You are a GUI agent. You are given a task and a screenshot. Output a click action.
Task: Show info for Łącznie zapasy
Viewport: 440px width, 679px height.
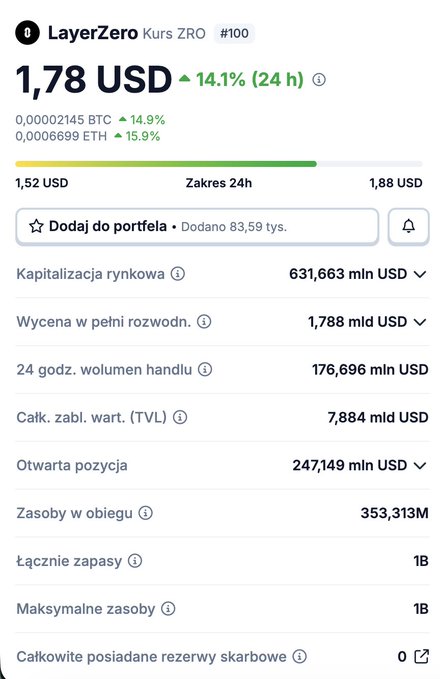[135, 561]
